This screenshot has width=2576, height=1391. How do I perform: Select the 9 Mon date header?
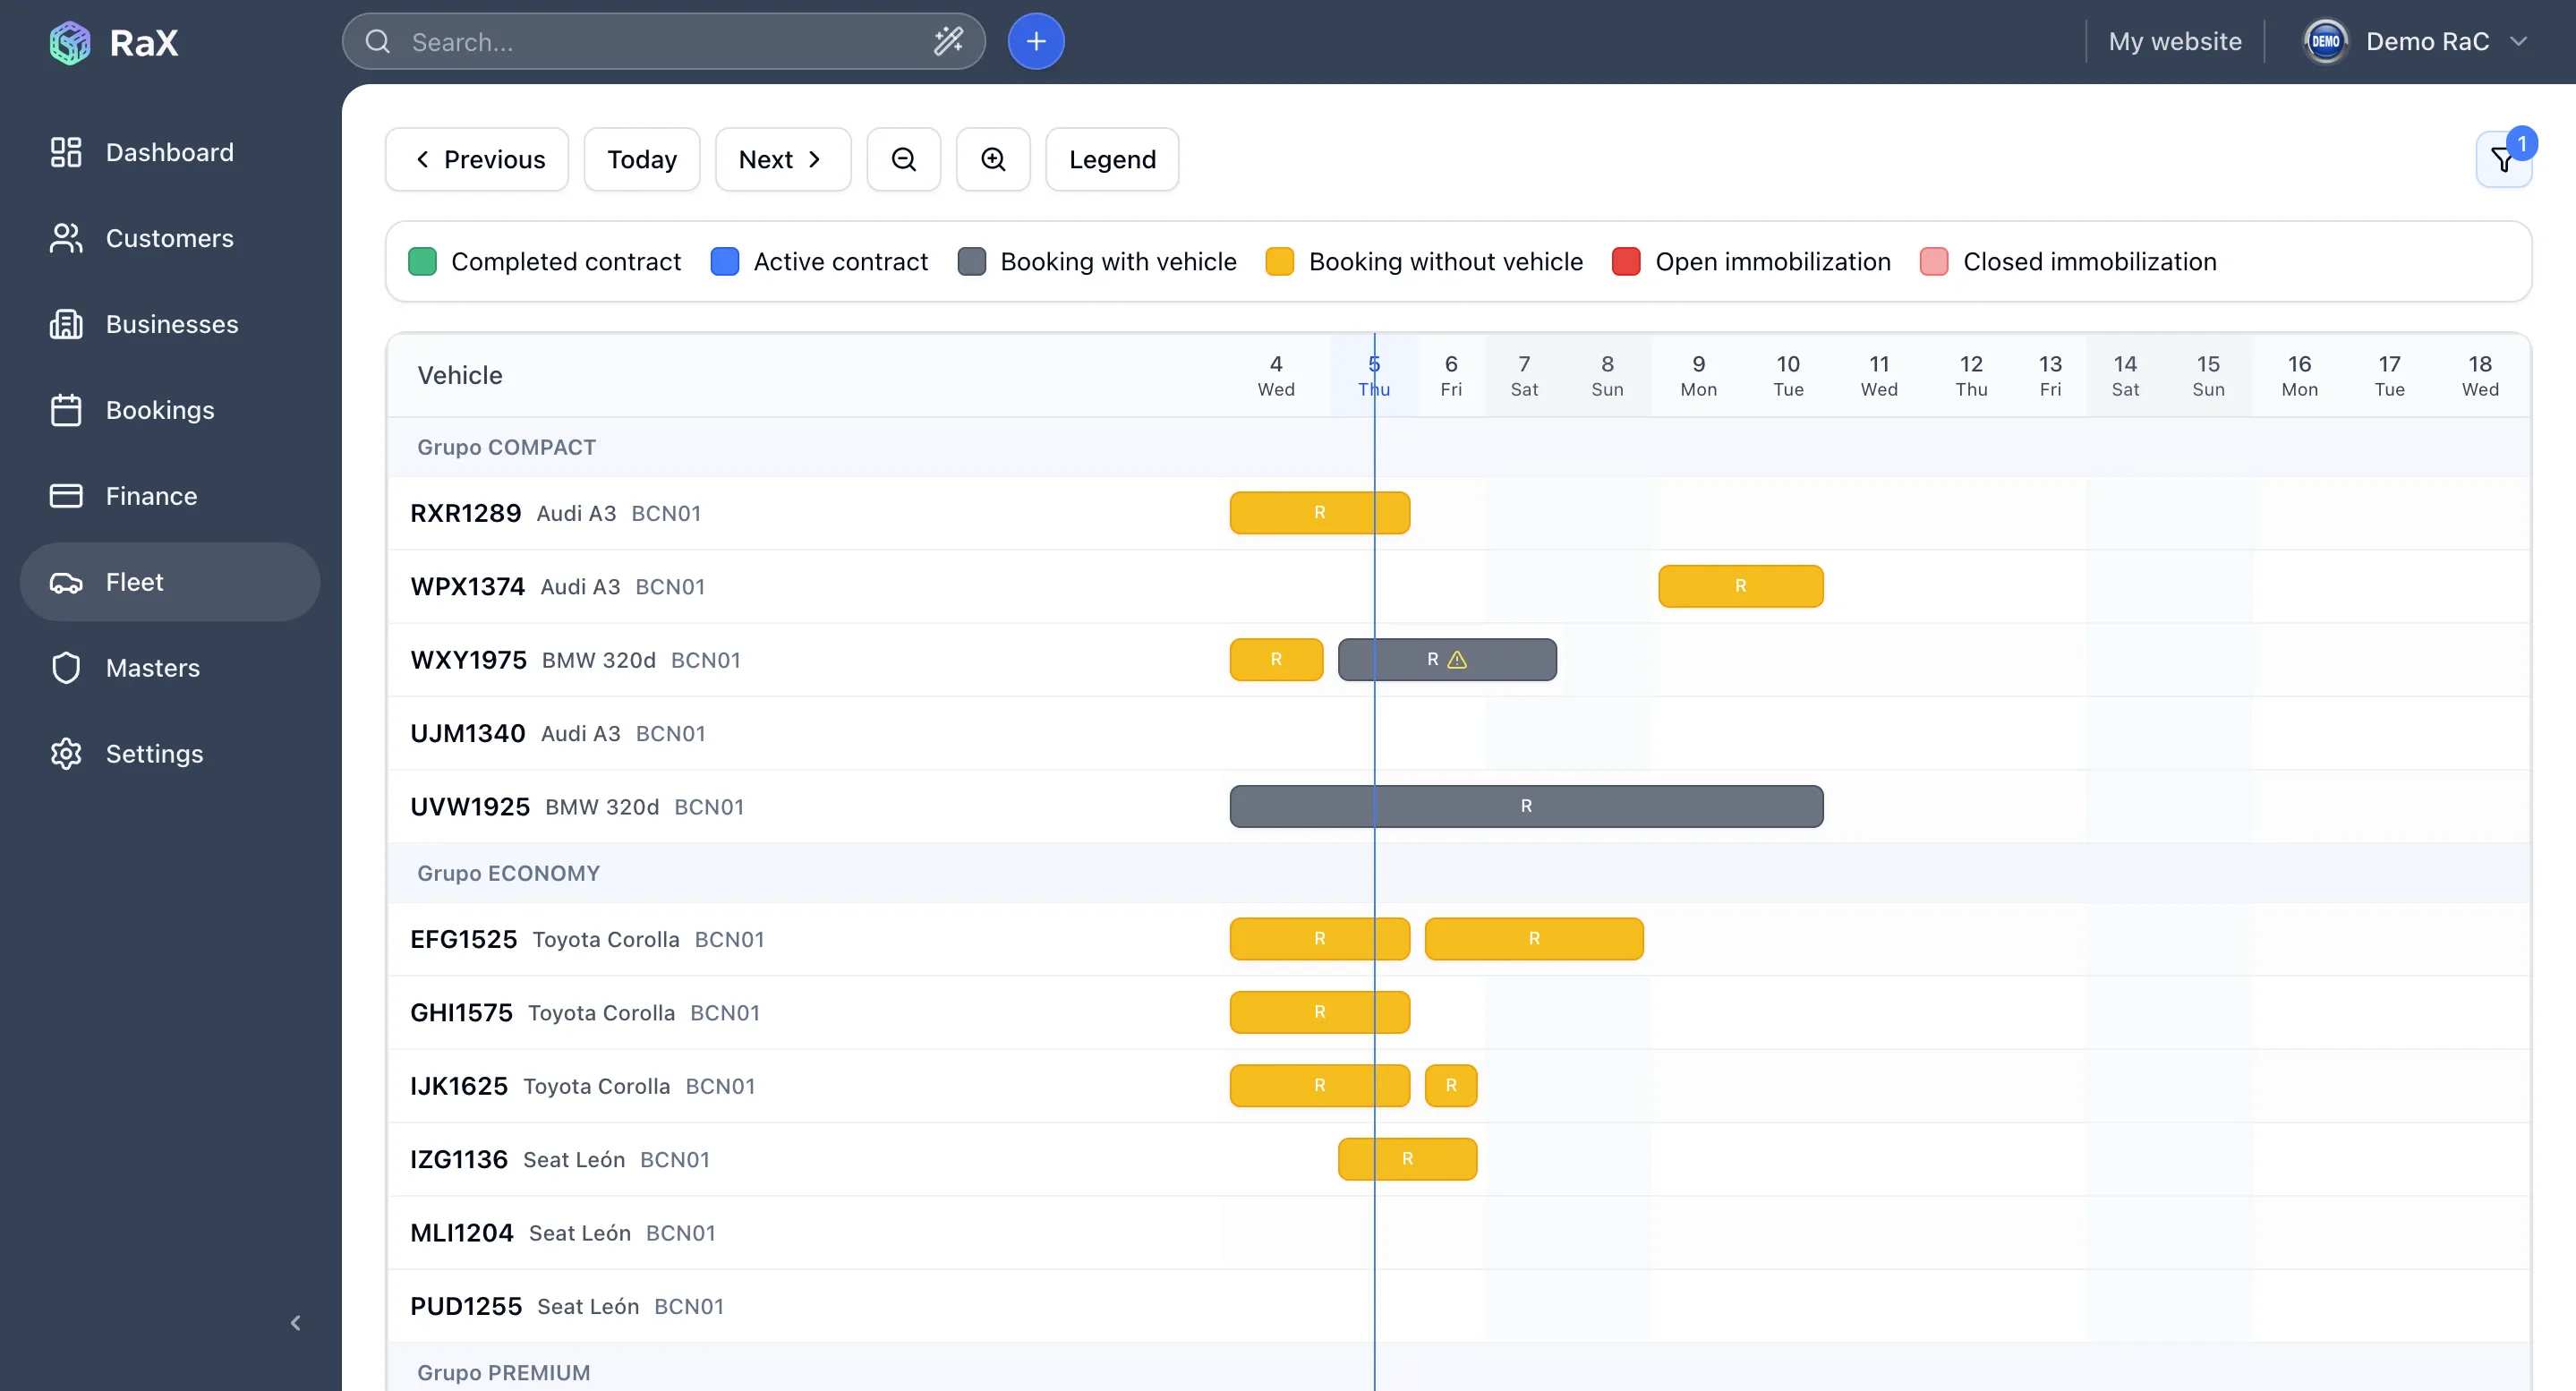tap(1699, 375)
